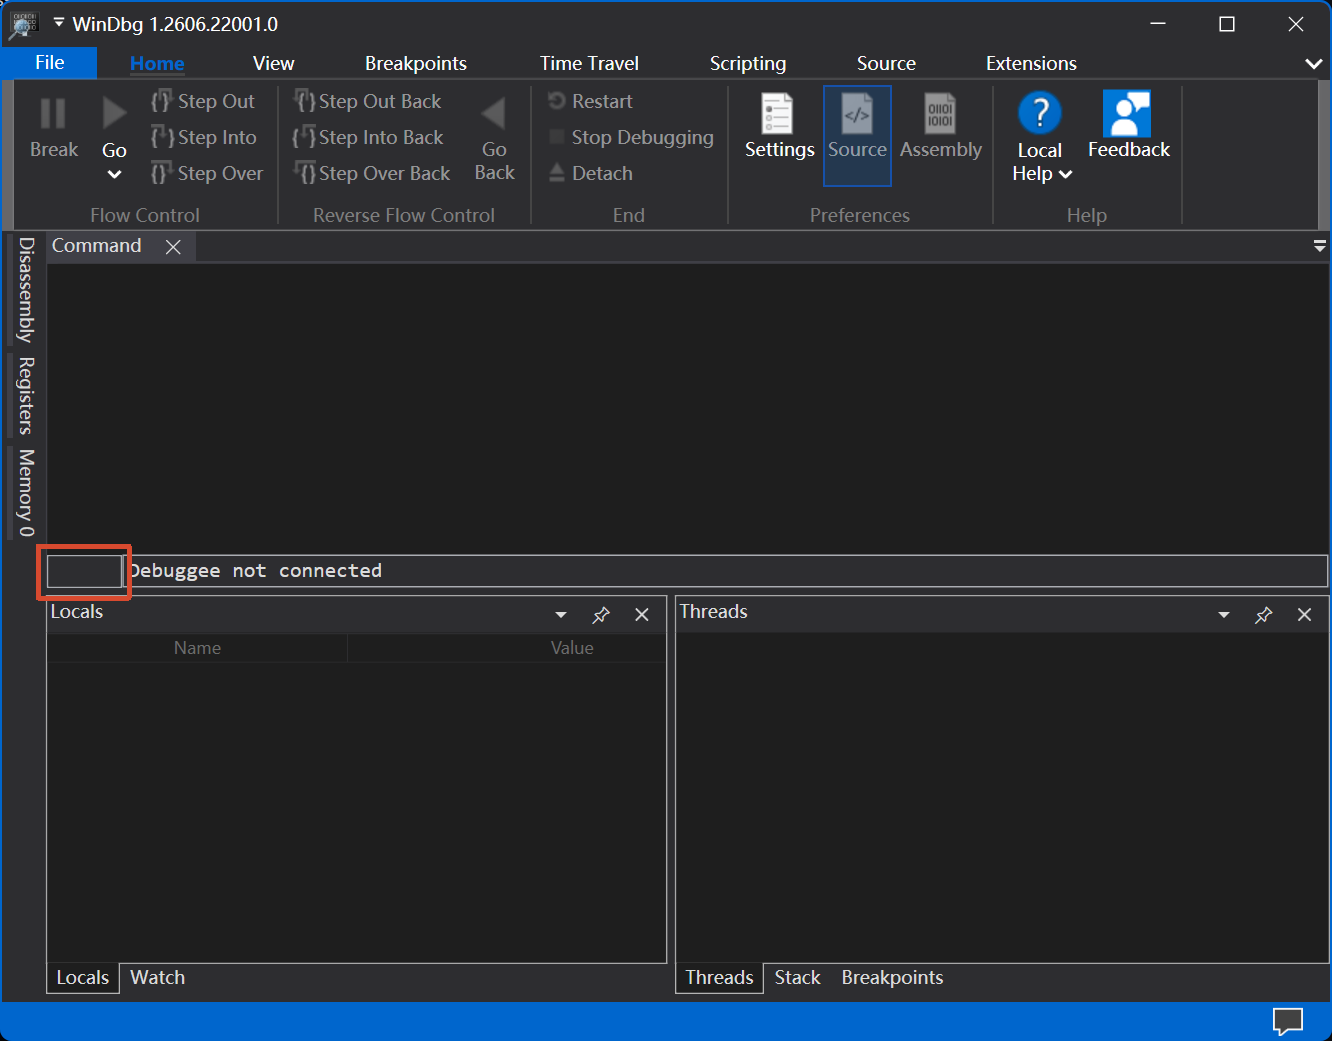Click Step Over Back command
The image size is (1332, 1041).
pyautogui.click(x=372, y=173)
